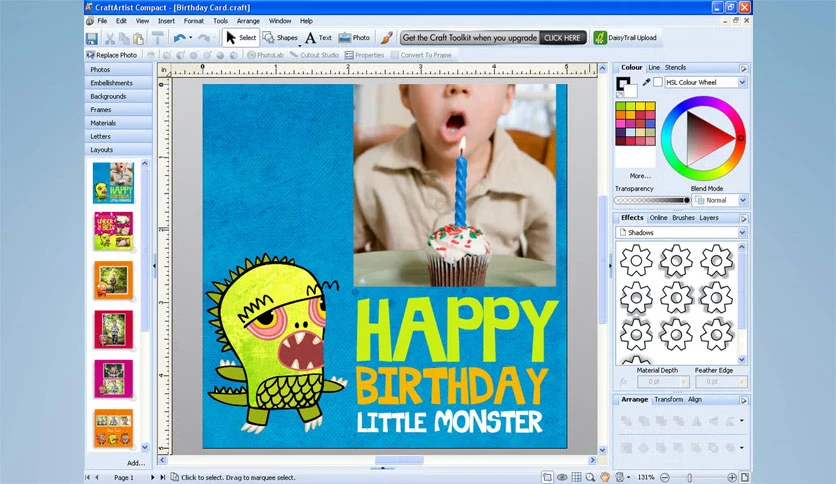
Task: Toggle the white checkbox beside the eyedropper
Action: 658,82
